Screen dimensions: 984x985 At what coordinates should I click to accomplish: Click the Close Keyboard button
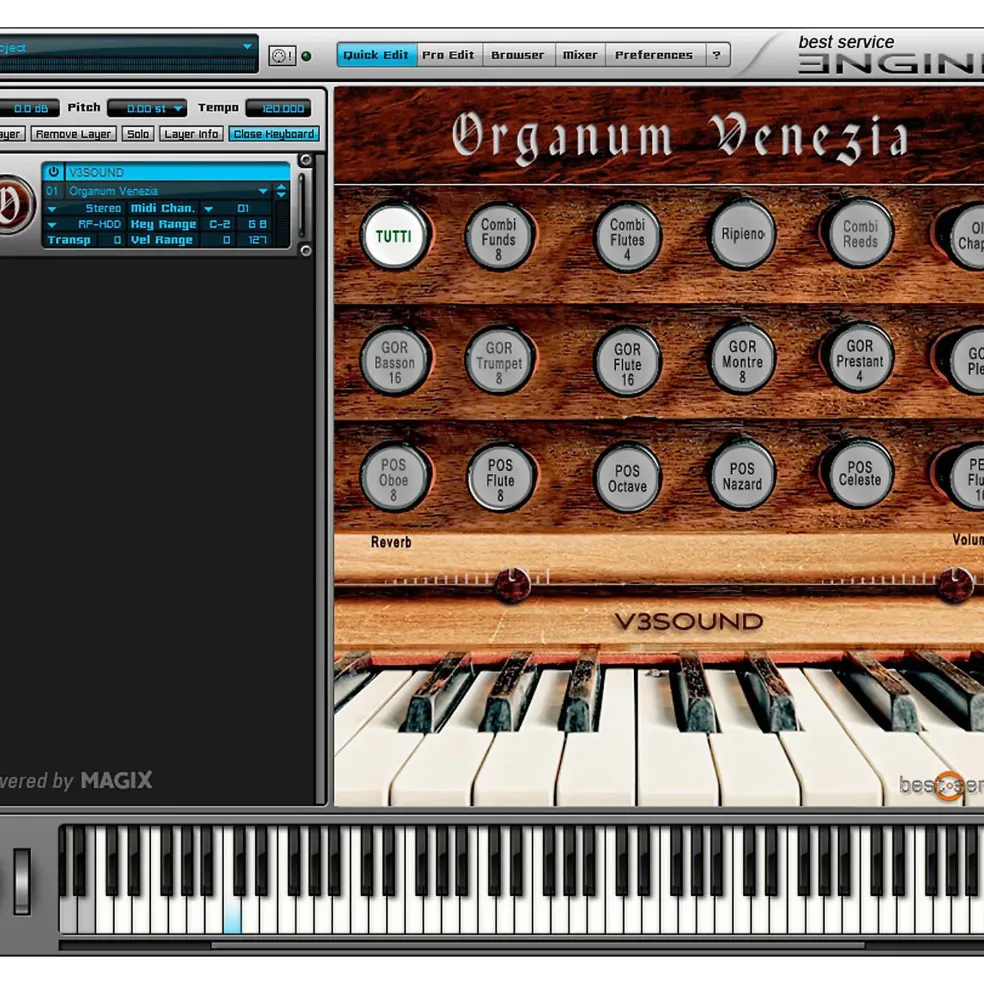click(274, 134)
